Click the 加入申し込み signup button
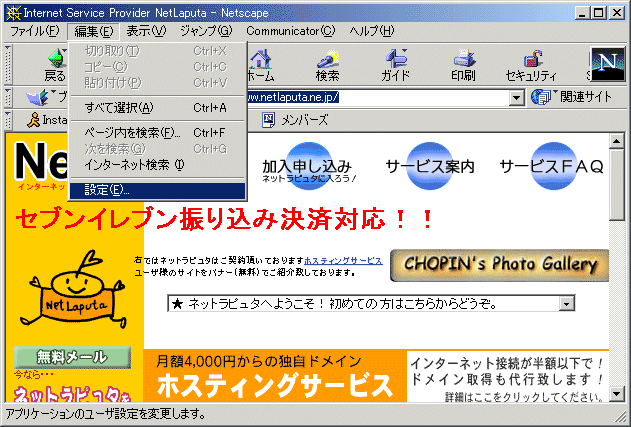The width and height of the screenshot is (631, 427). pyautogui.click(x=308, y=166)
